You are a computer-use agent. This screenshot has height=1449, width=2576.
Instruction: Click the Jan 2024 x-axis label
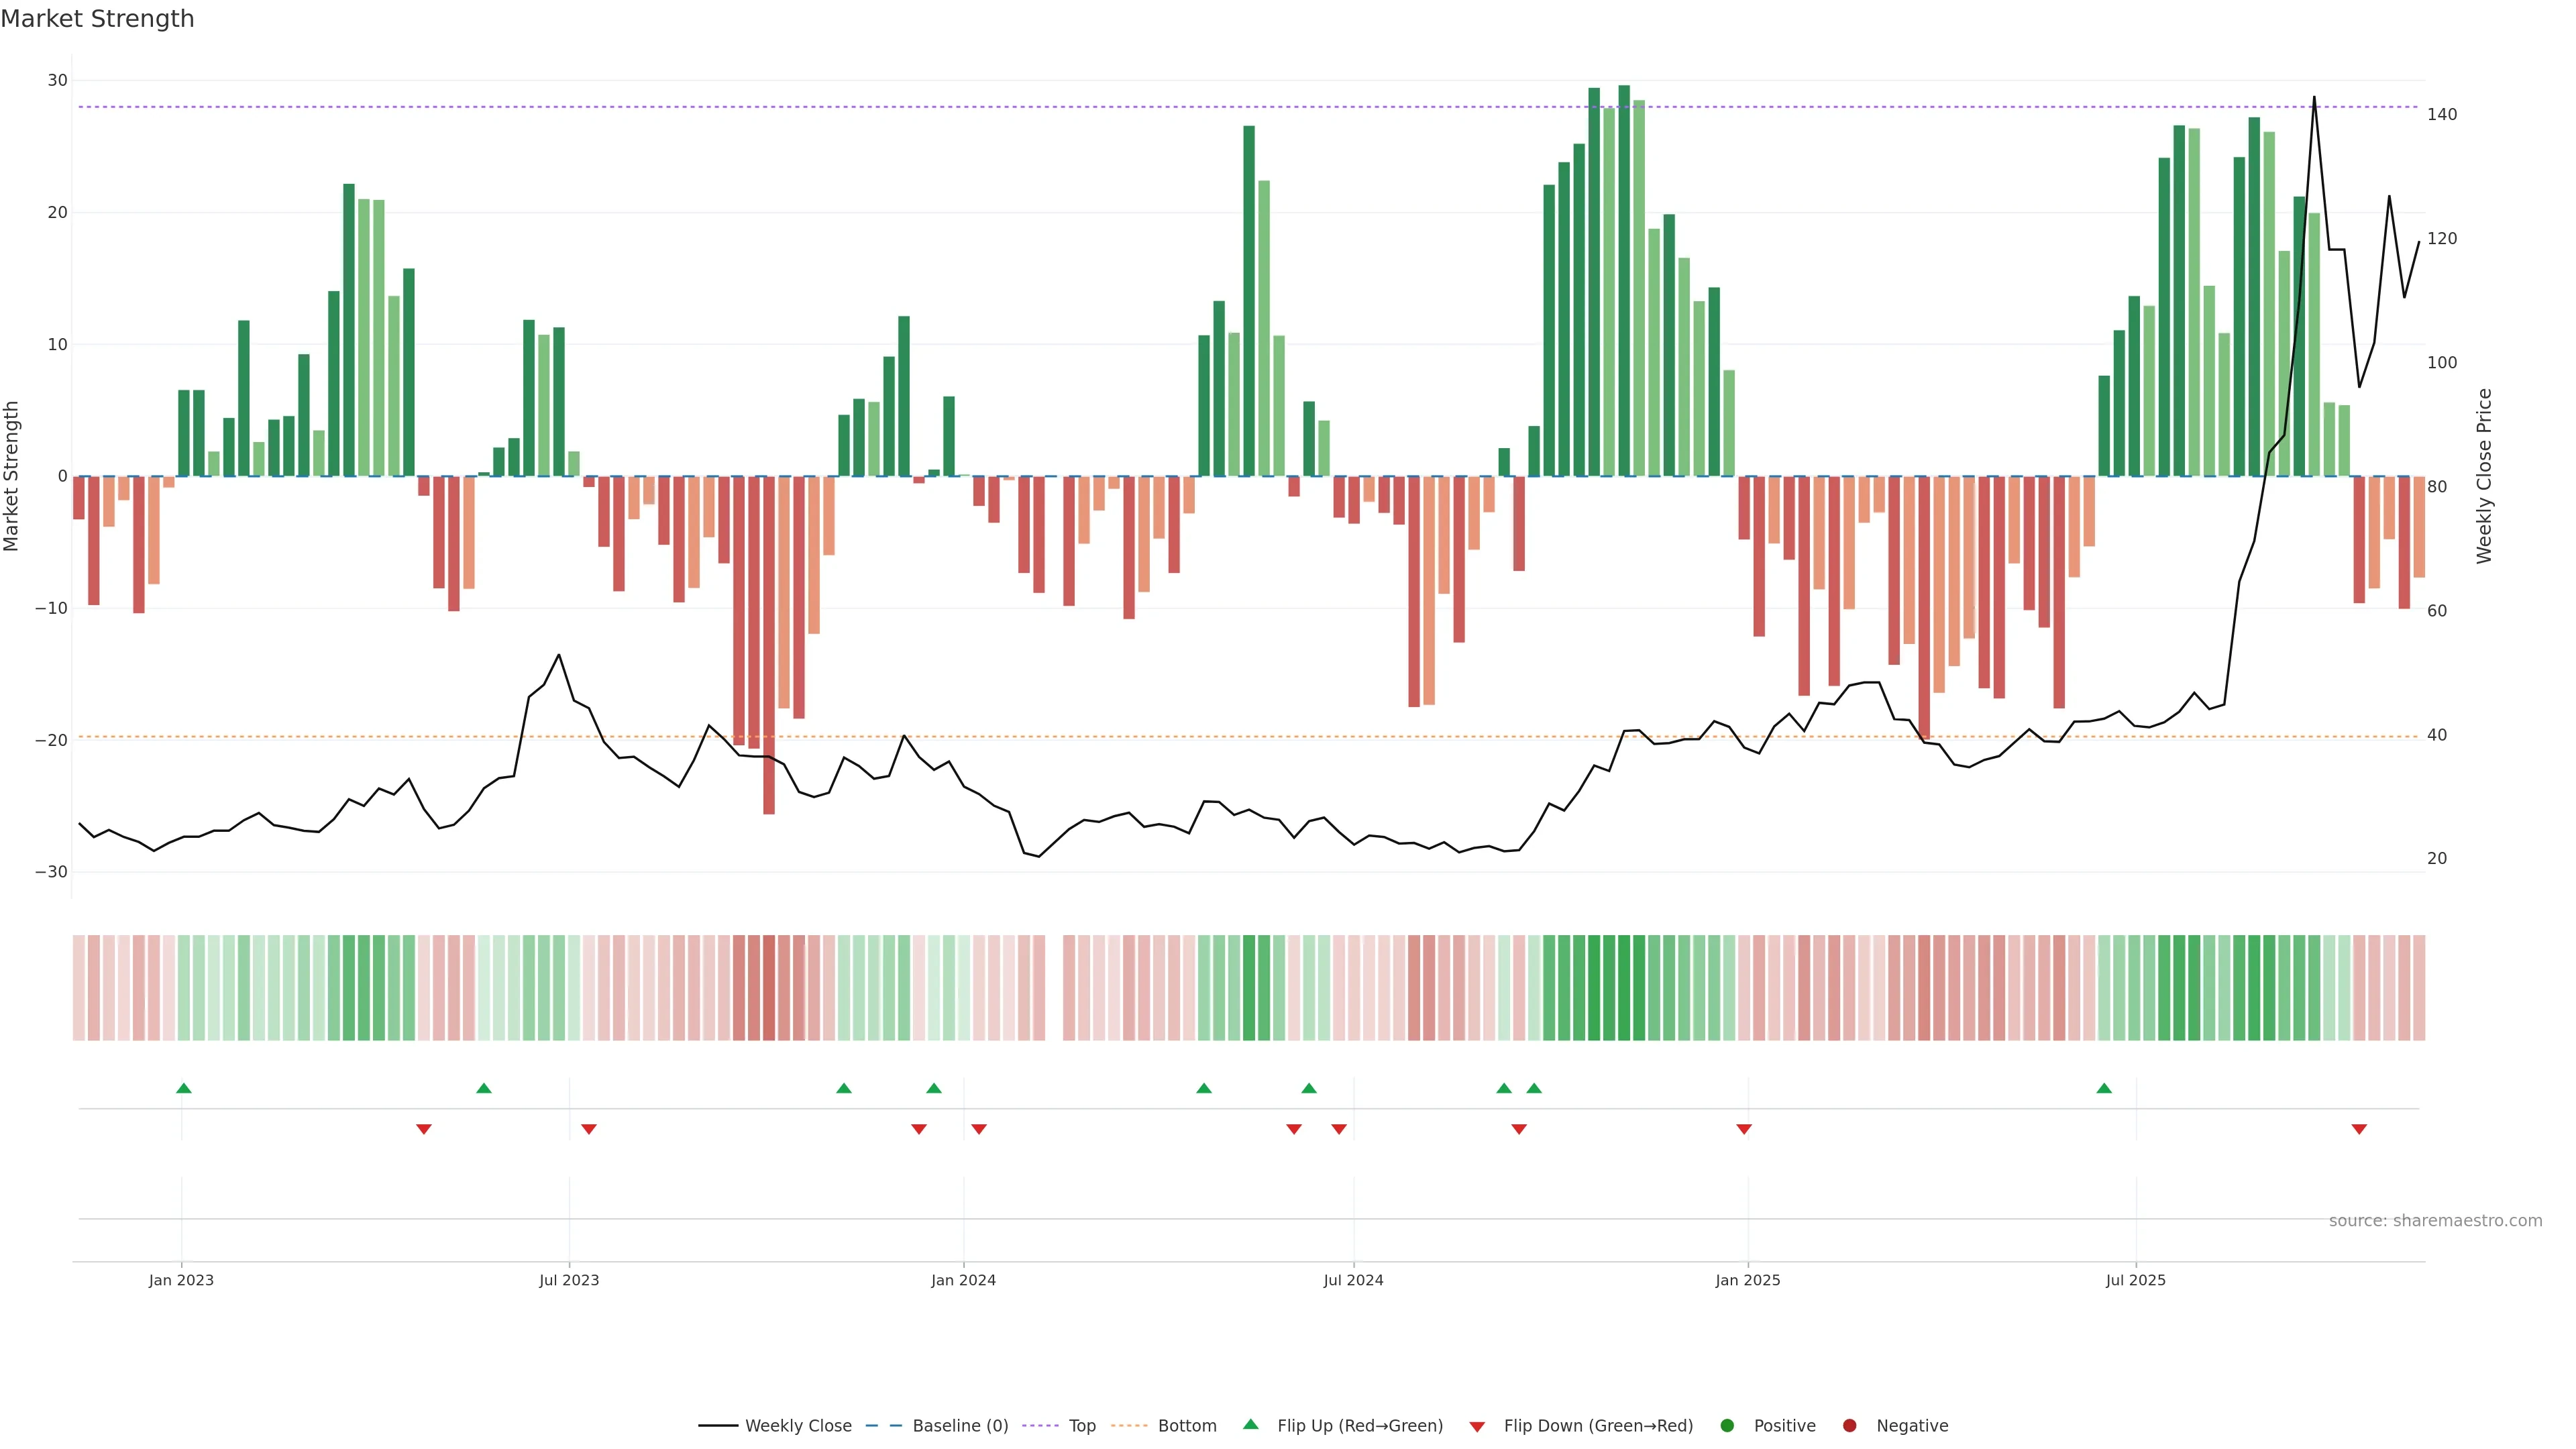click(x=963, y=1280)
